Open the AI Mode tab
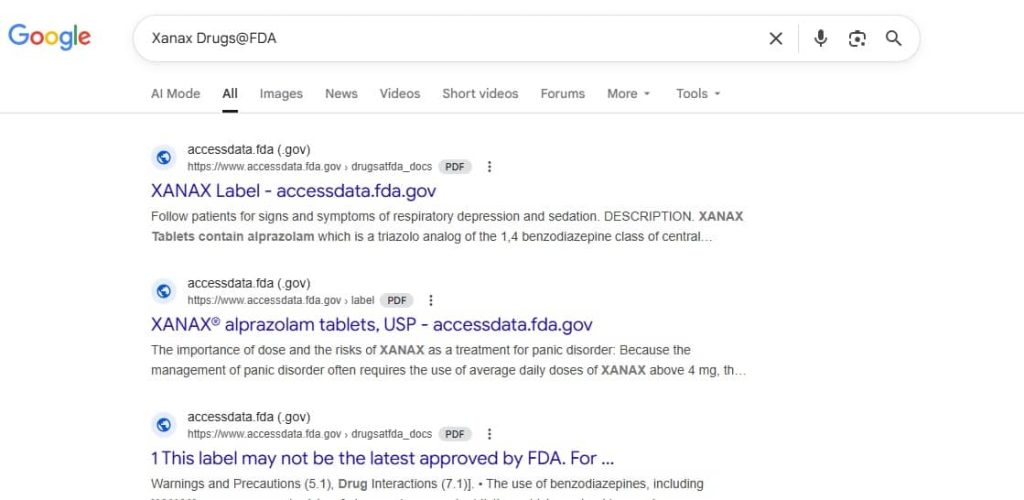The height and width of the screenshot is (500, 1024). coord(175,94)
